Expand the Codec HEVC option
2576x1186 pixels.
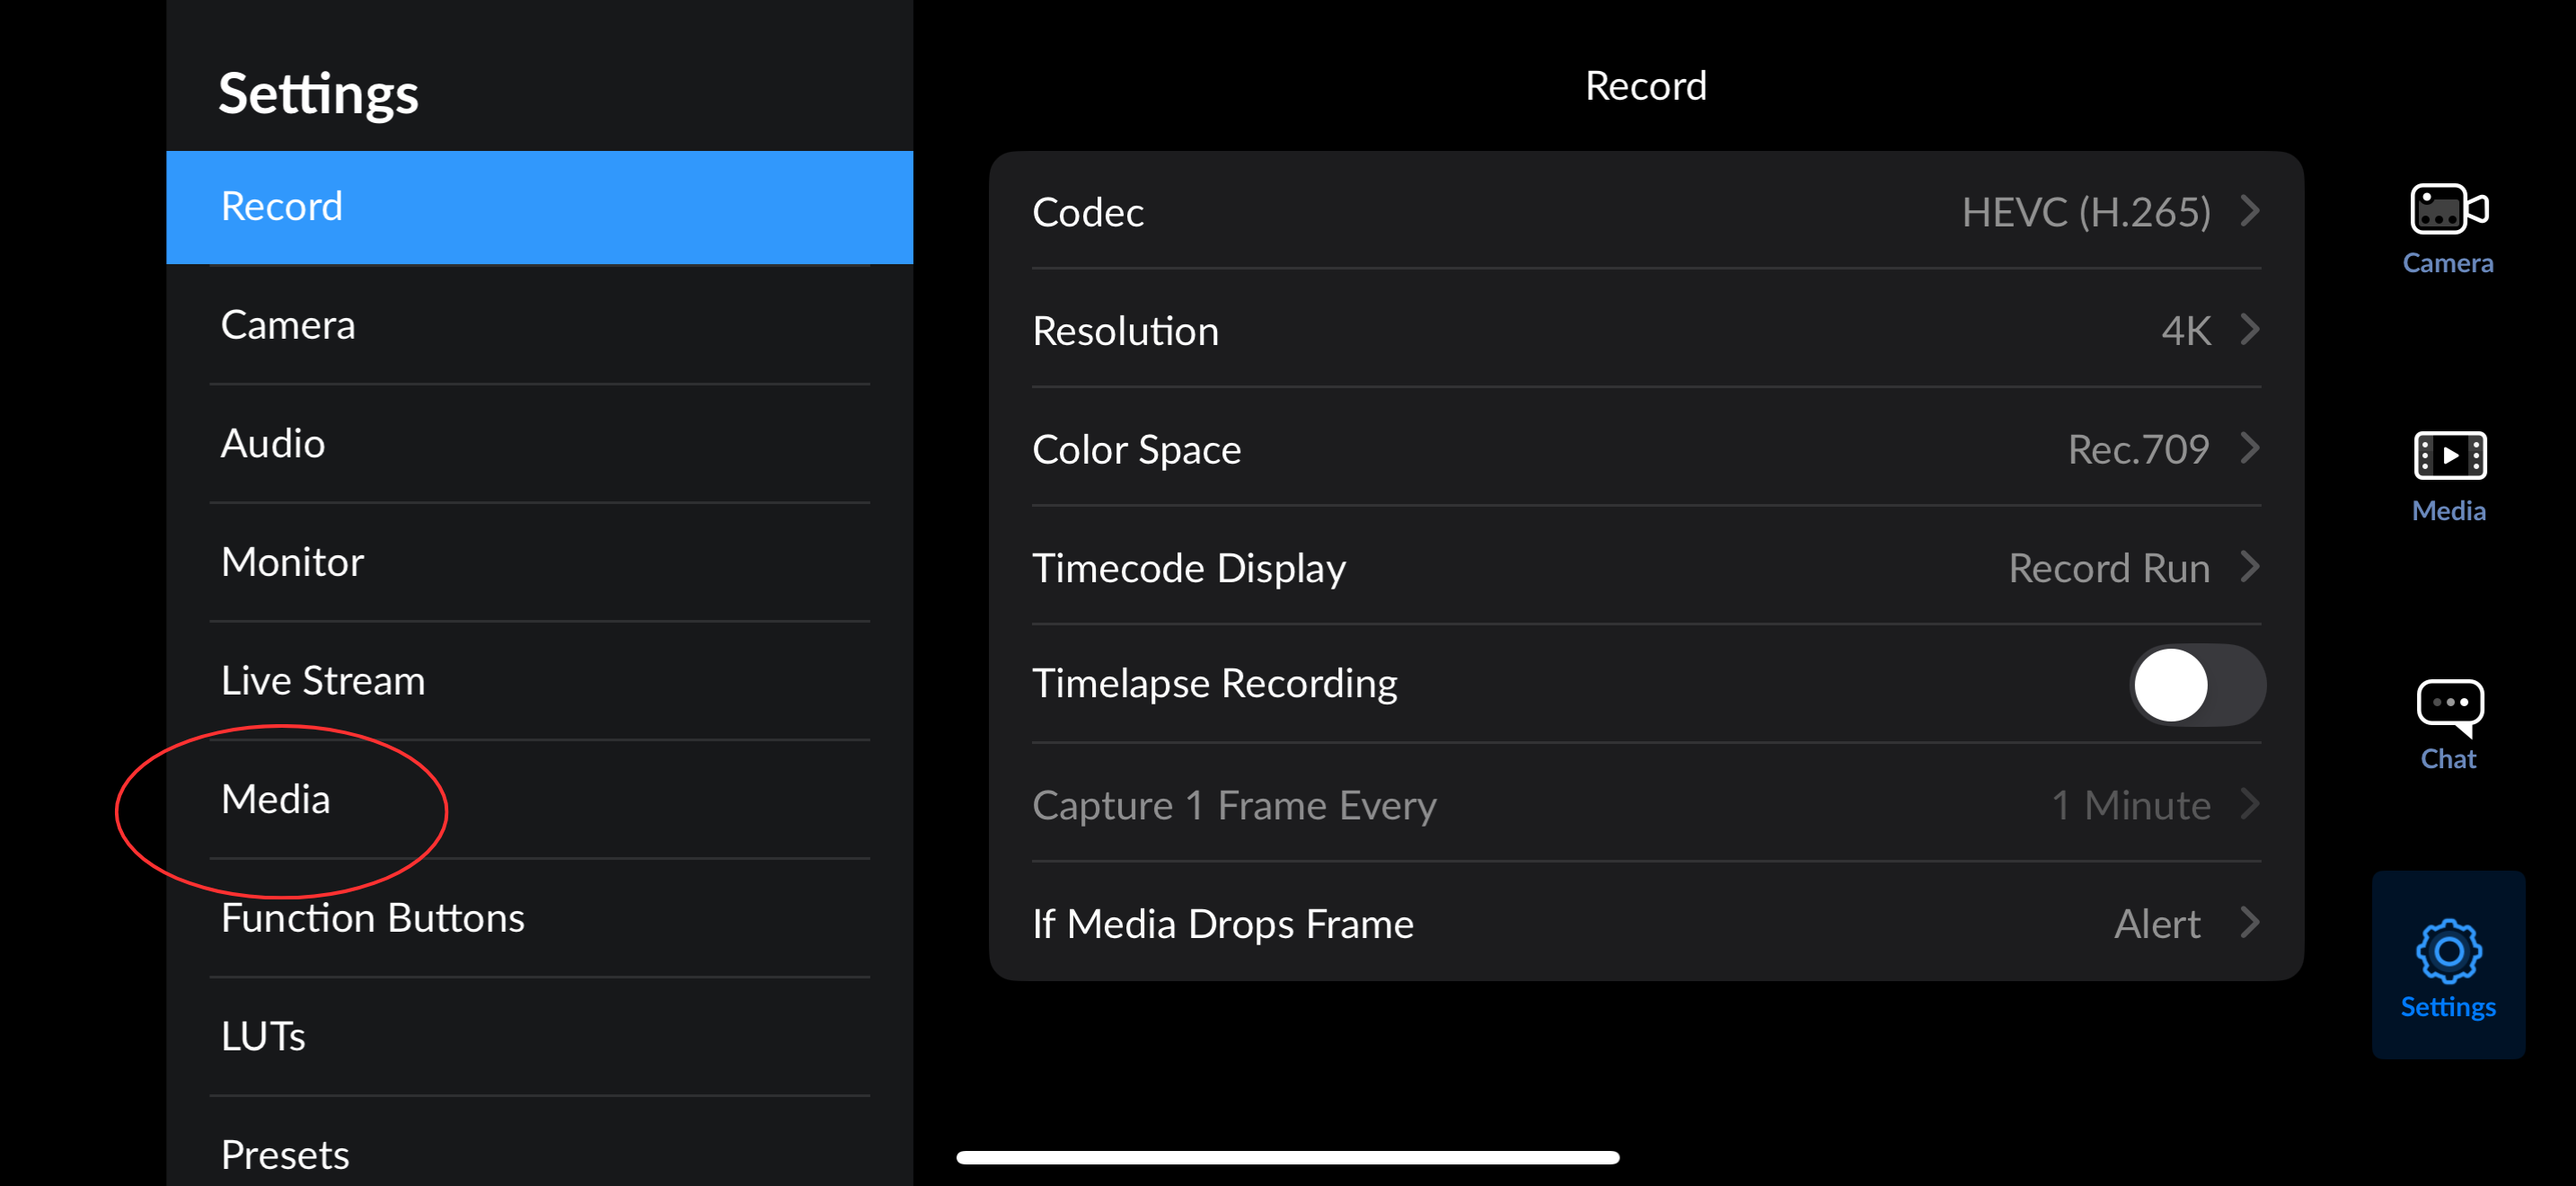point(2249,211)
